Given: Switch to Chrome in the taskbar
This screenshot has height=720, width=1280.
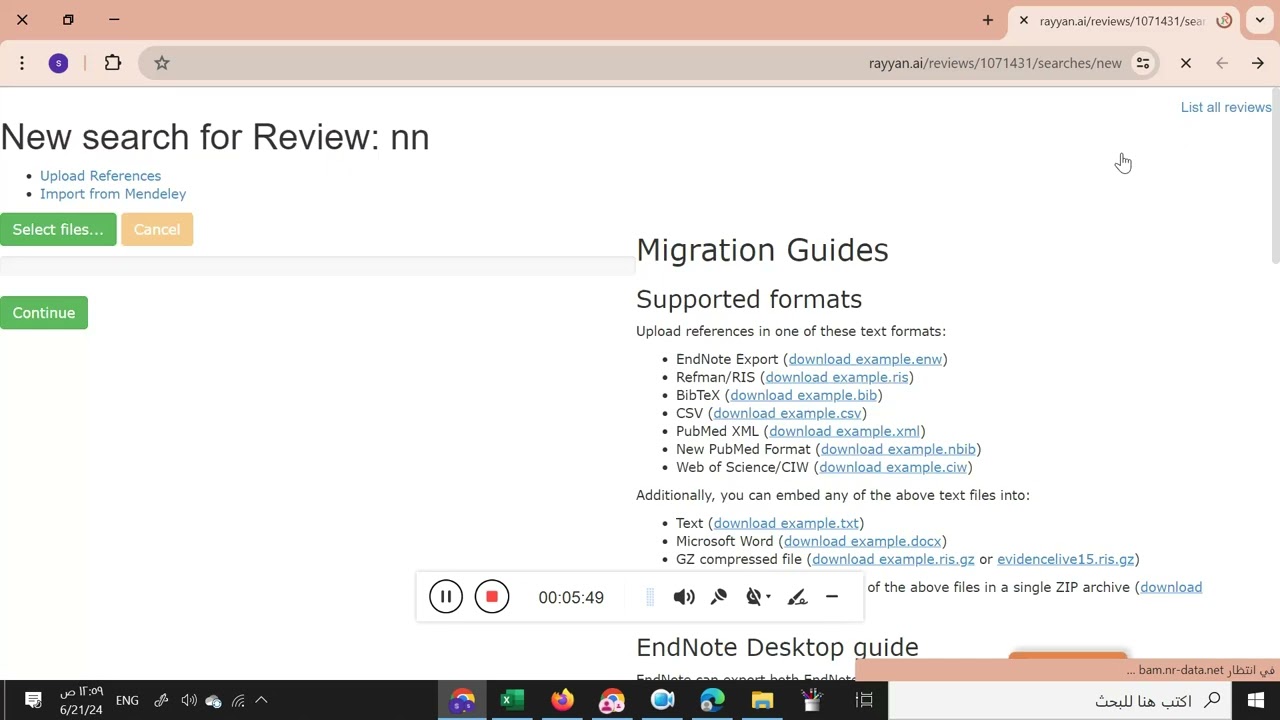Looking at the screenshot, I should coord(462,700).
